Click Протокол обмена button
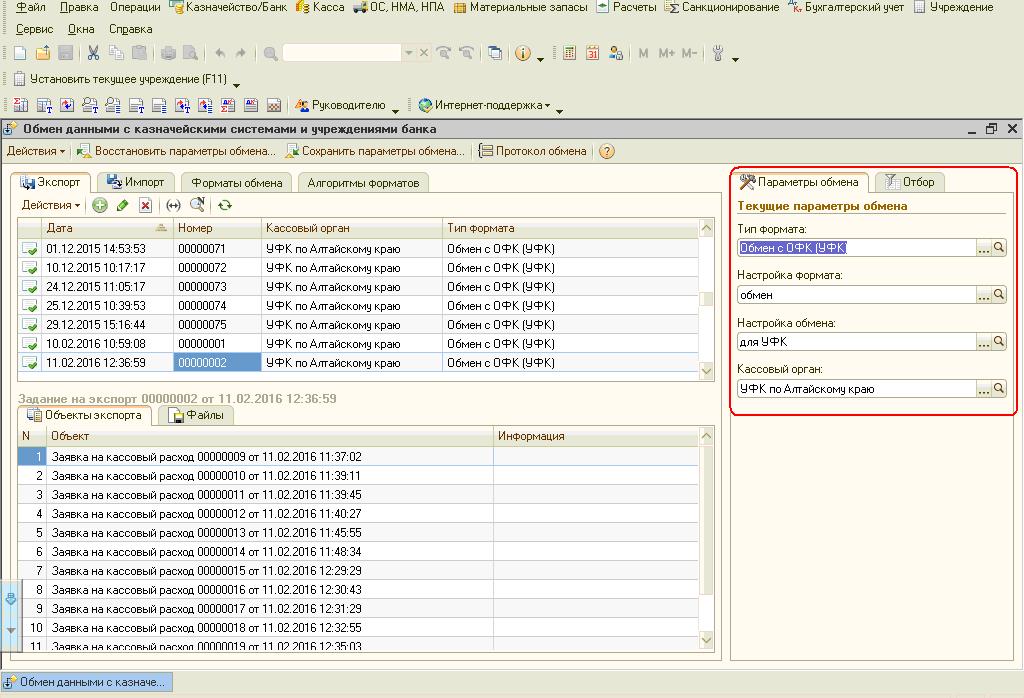 [x=533, y=151]
